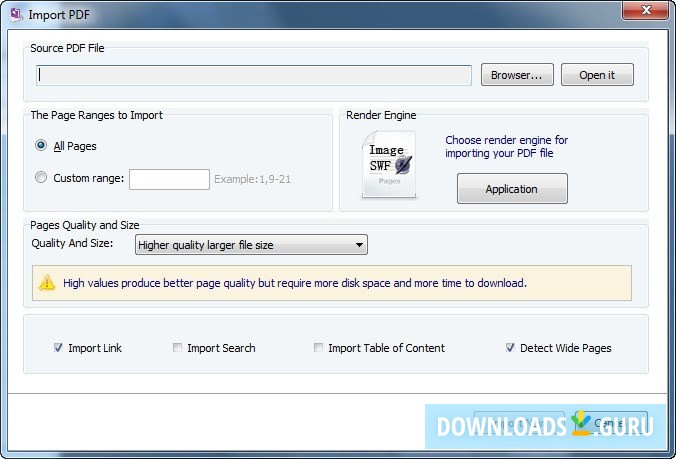Click 'Choose render engine for importing' text
The width and height of the screenshot is (676, 459).
[507, 147]
